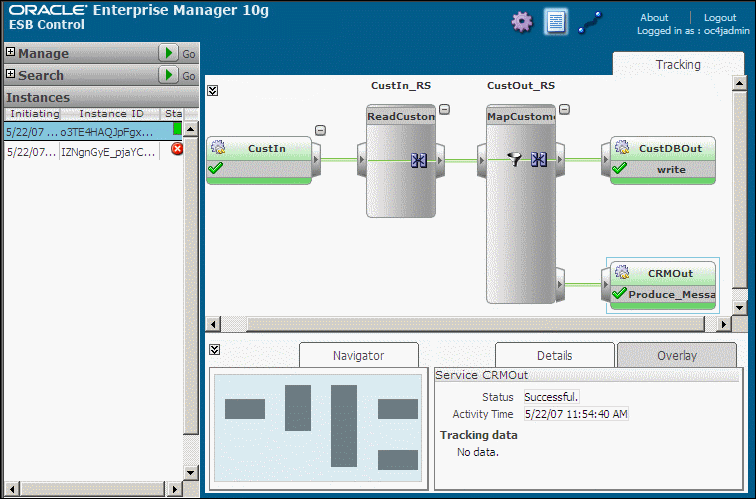The width and height of the screenshot is (756, 499).
Task: Click the filter funnel icon in MapCustomer
Action: (514, 159)
